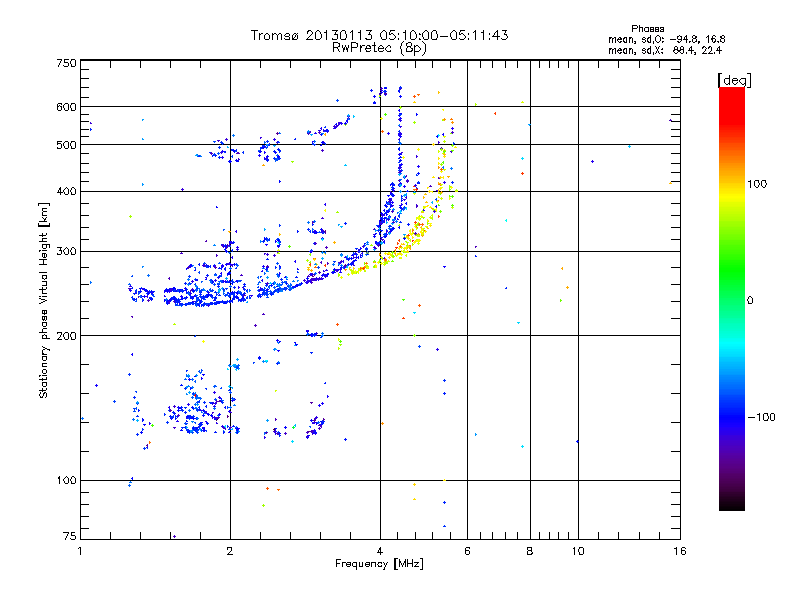Click the colorbar tick label '100'

tap(757, 184)
